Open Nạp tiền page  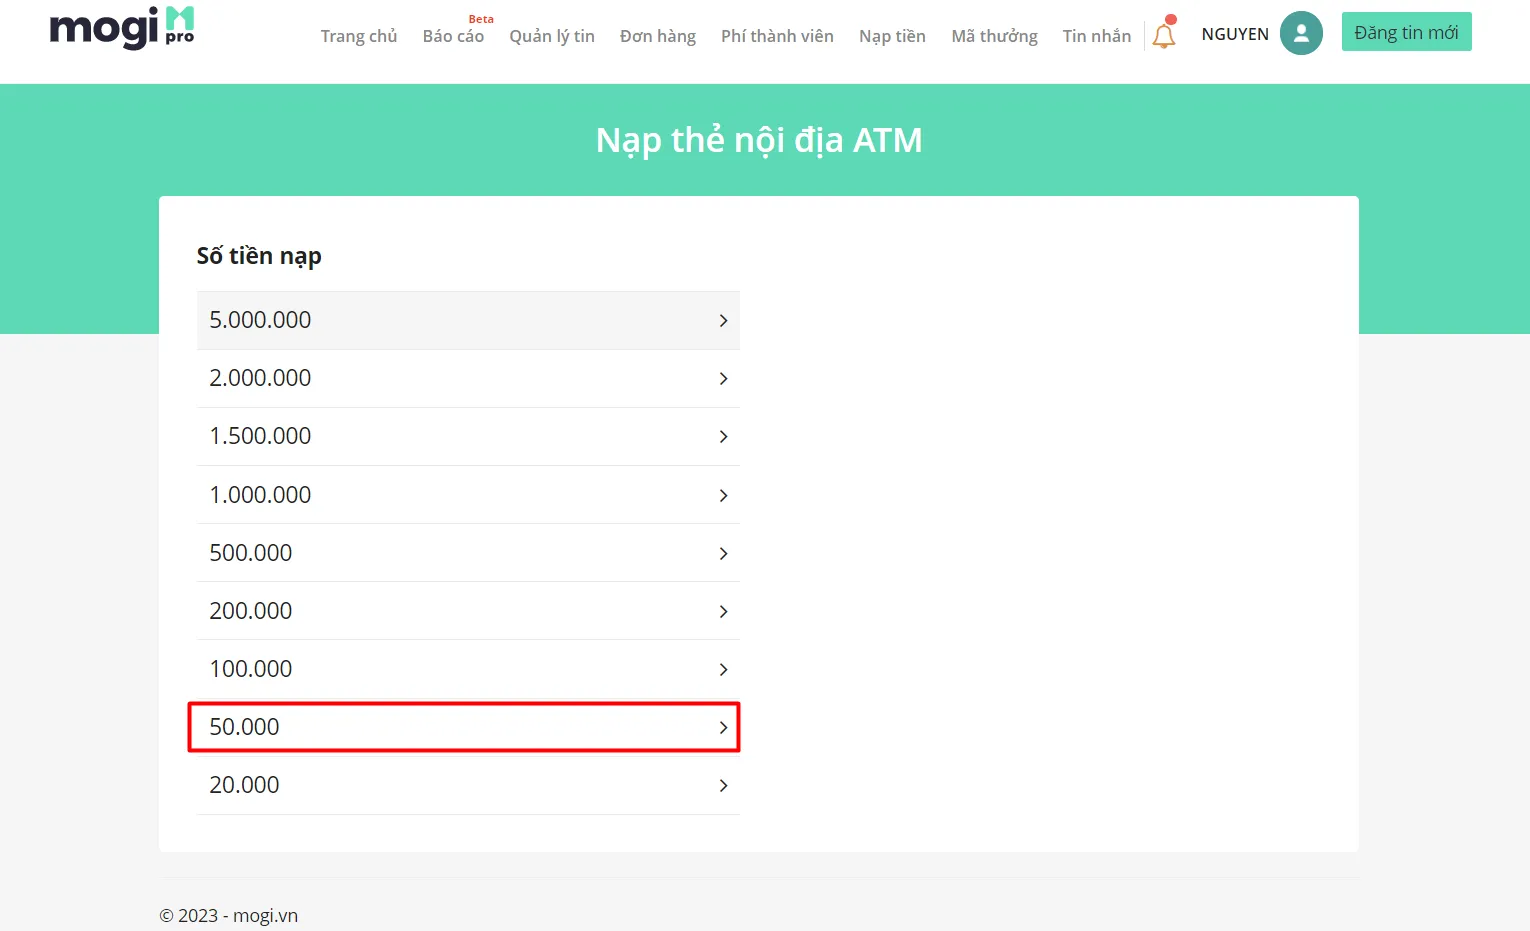[892, 36]
